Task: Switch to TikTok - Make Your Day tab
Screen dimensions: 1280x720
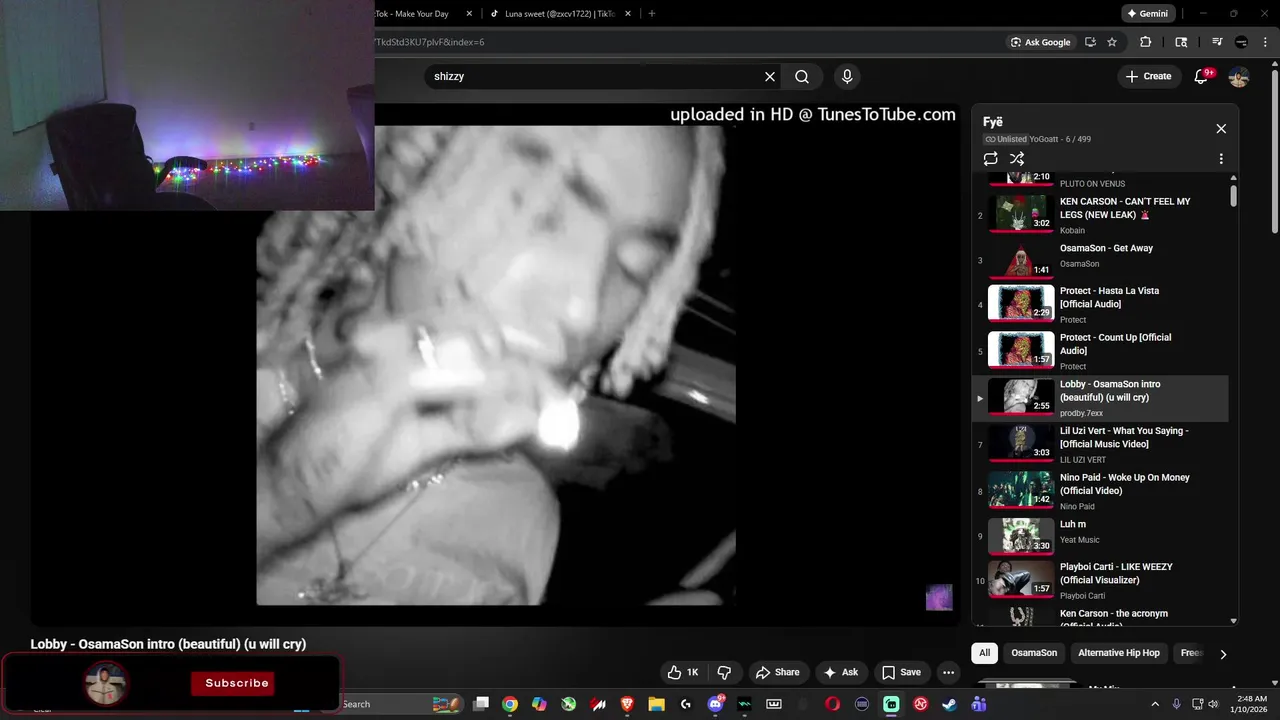Action: [x=418, y=13]
